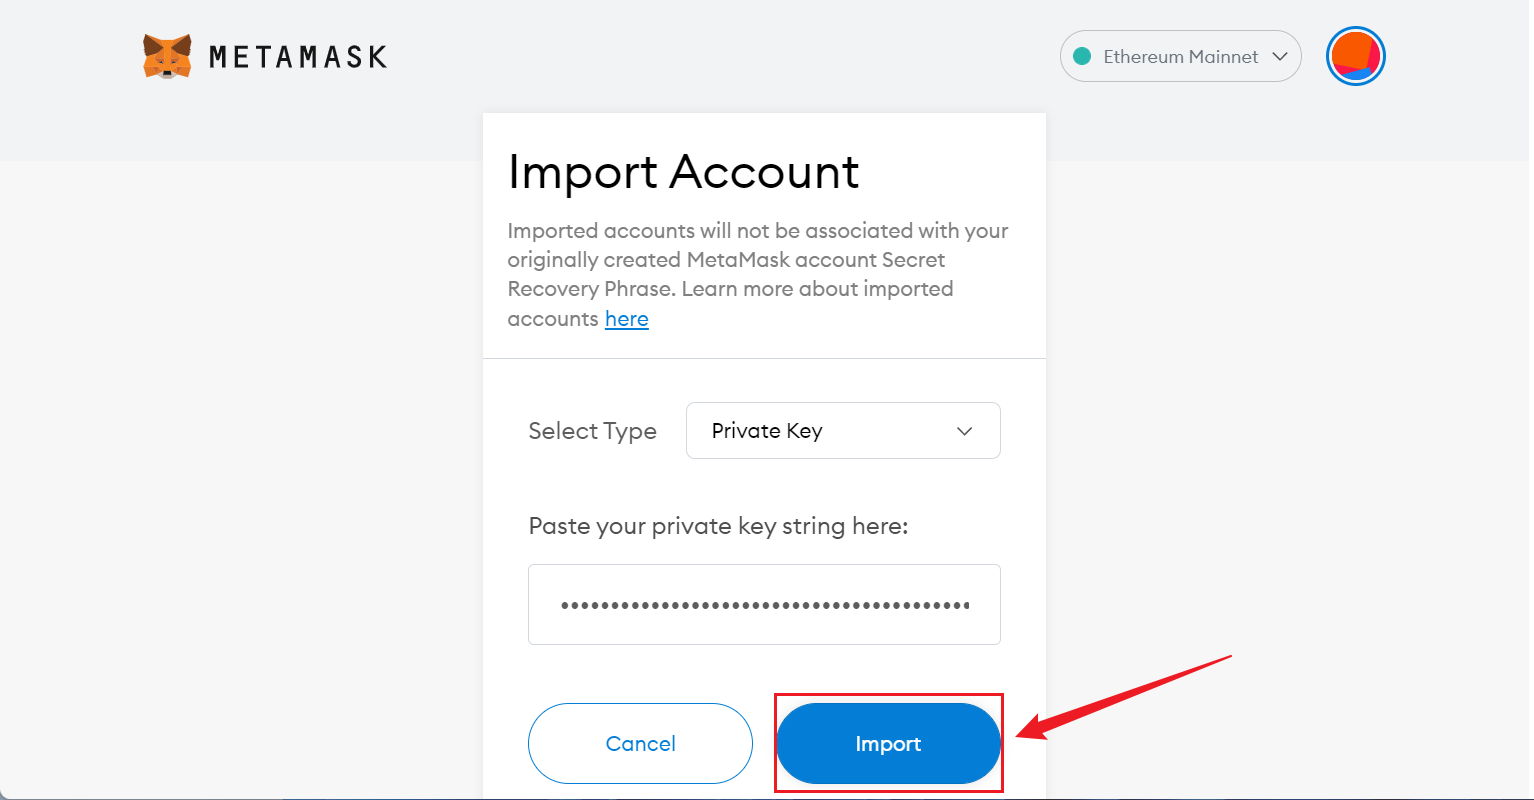Click the "Private Key" option text
The width and height of the screenshot is (1534, 800).
point(766,431)
